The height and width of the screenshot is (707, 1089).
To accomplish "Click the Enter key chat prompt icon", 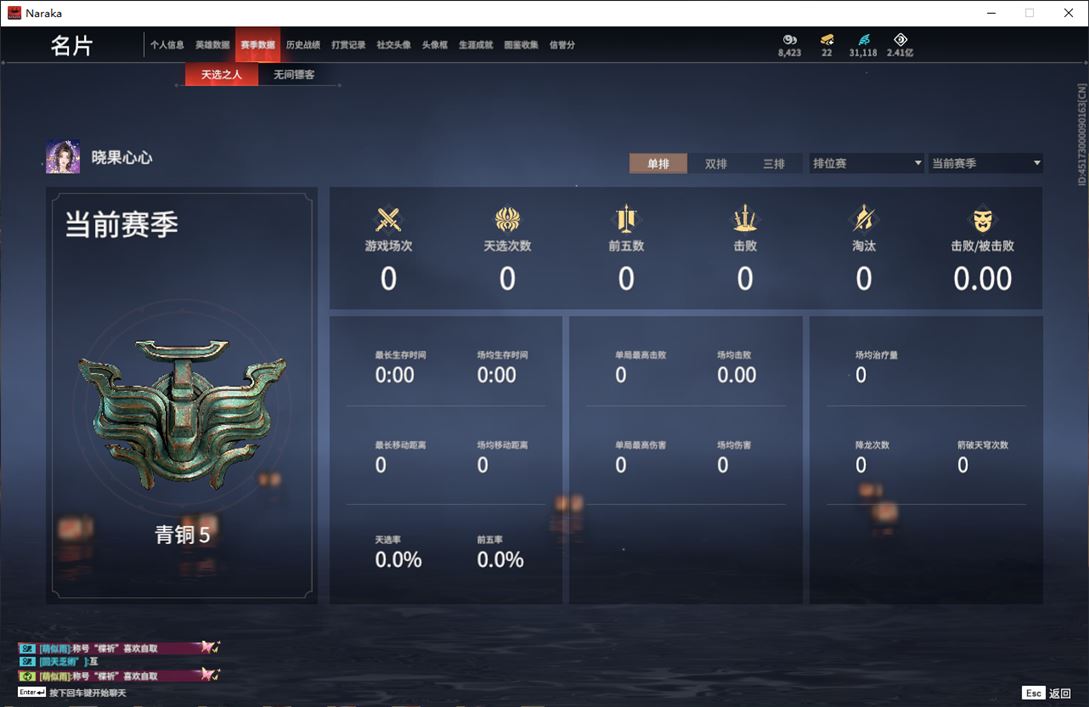I will (32, 692).
